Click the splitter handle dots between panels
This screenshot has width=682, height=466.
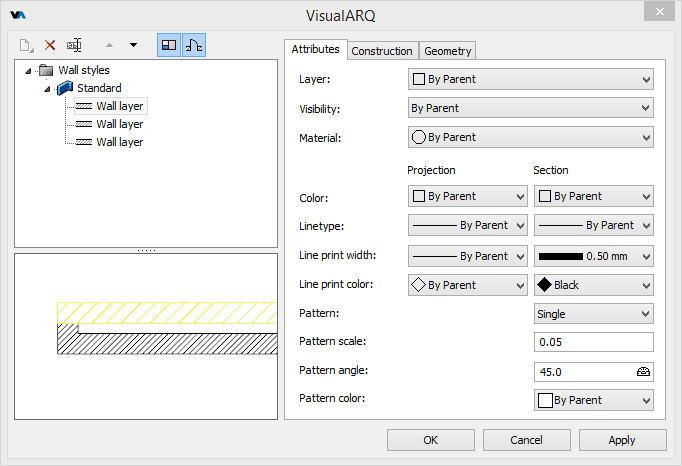(146, 251)
